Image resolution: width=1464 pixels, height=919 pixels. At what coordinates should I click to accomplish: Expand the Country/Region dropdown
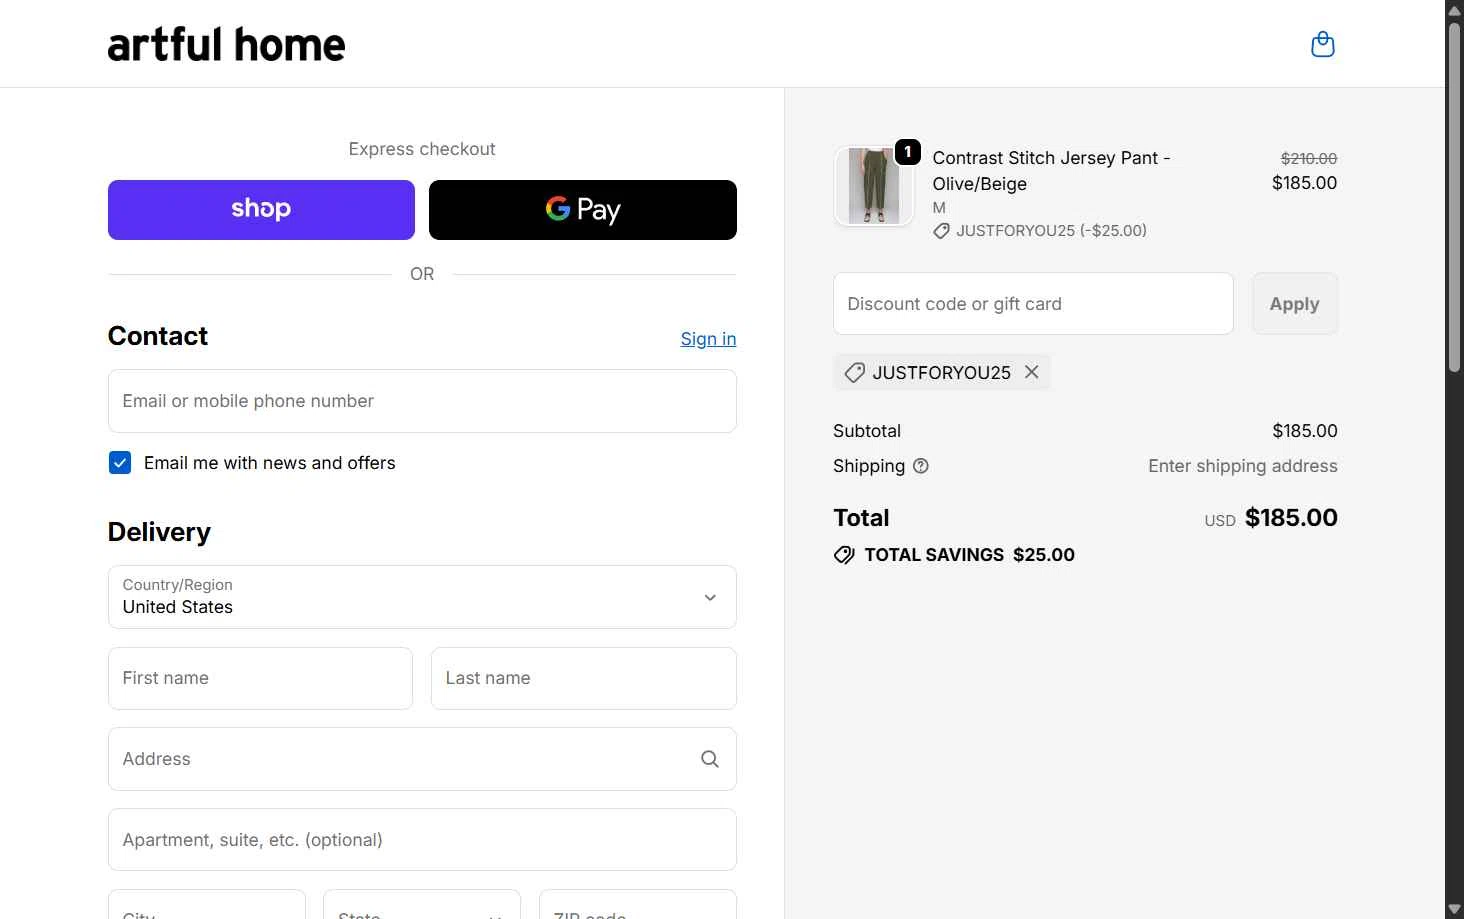(x=422, y=597)
